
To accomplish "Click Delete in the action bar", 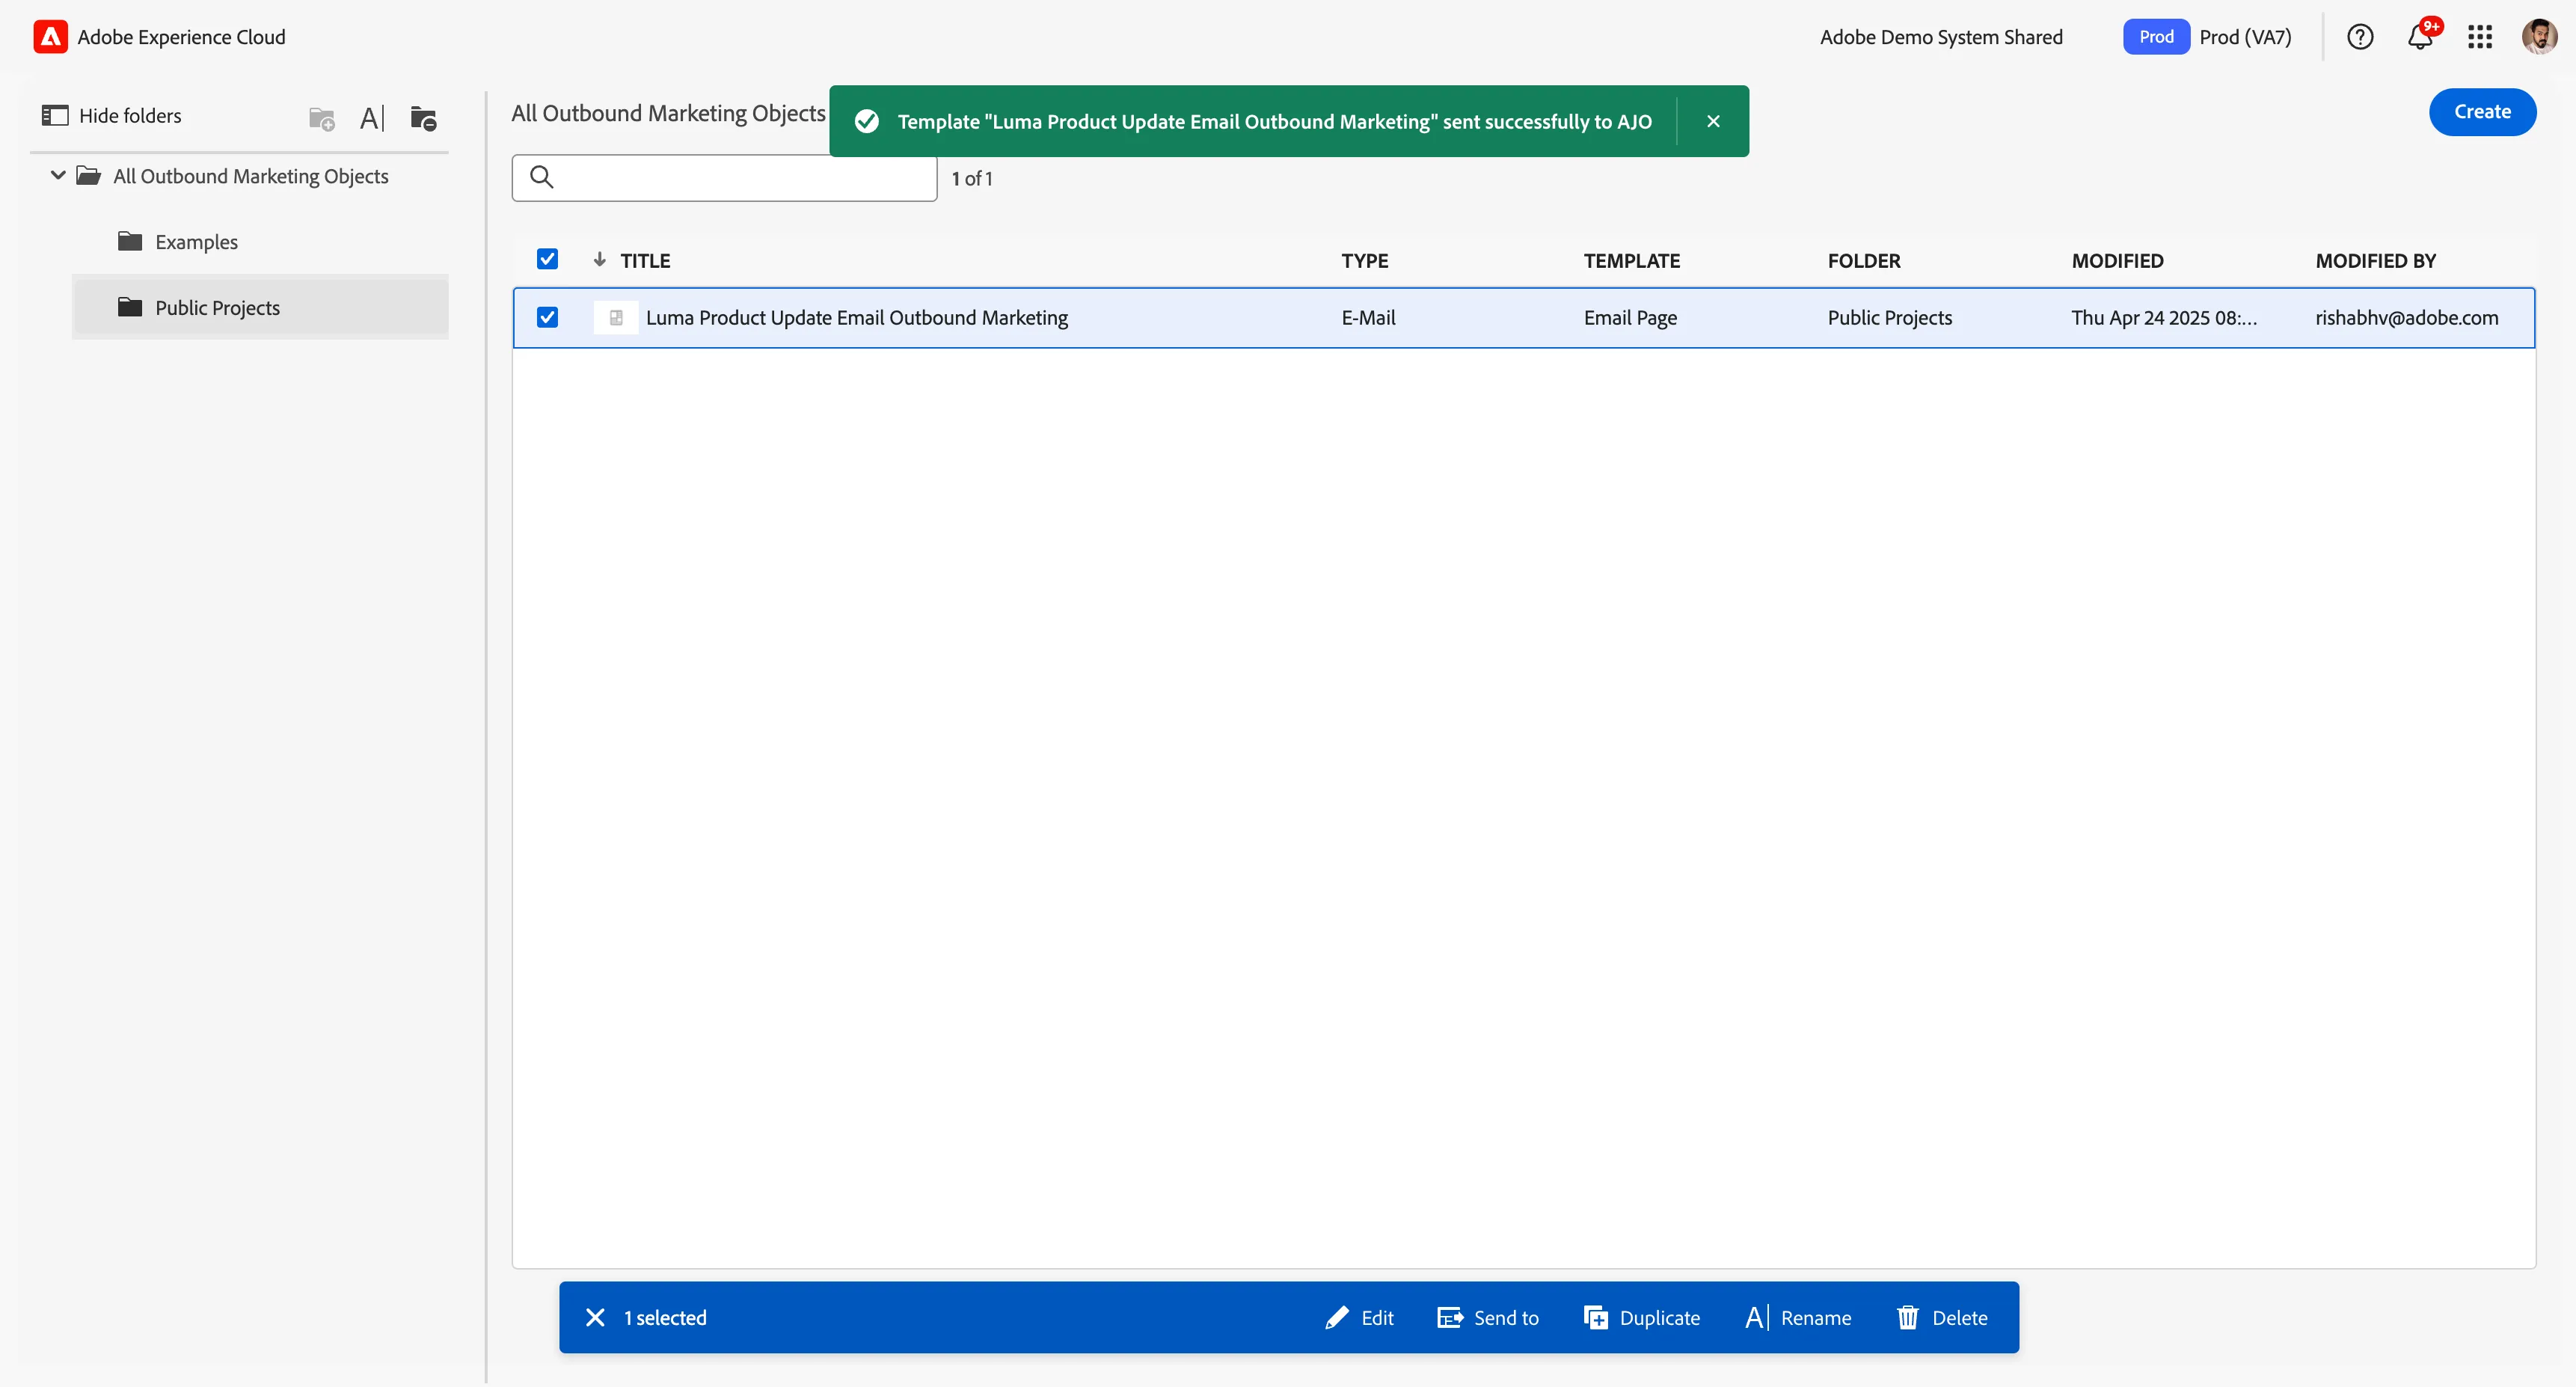I will 1942,1318.
